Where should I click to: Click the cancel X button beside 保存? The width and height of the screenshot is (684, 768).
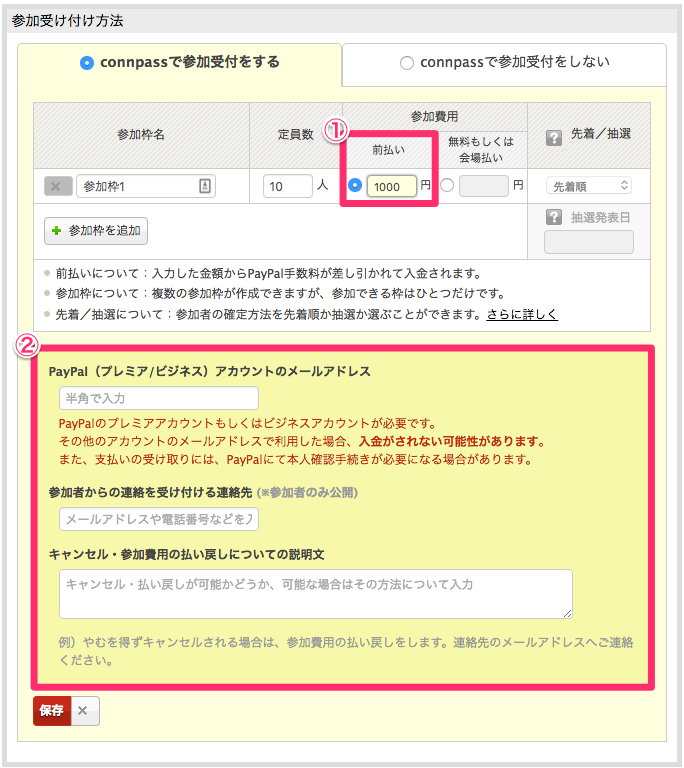(x=85, y=711)
